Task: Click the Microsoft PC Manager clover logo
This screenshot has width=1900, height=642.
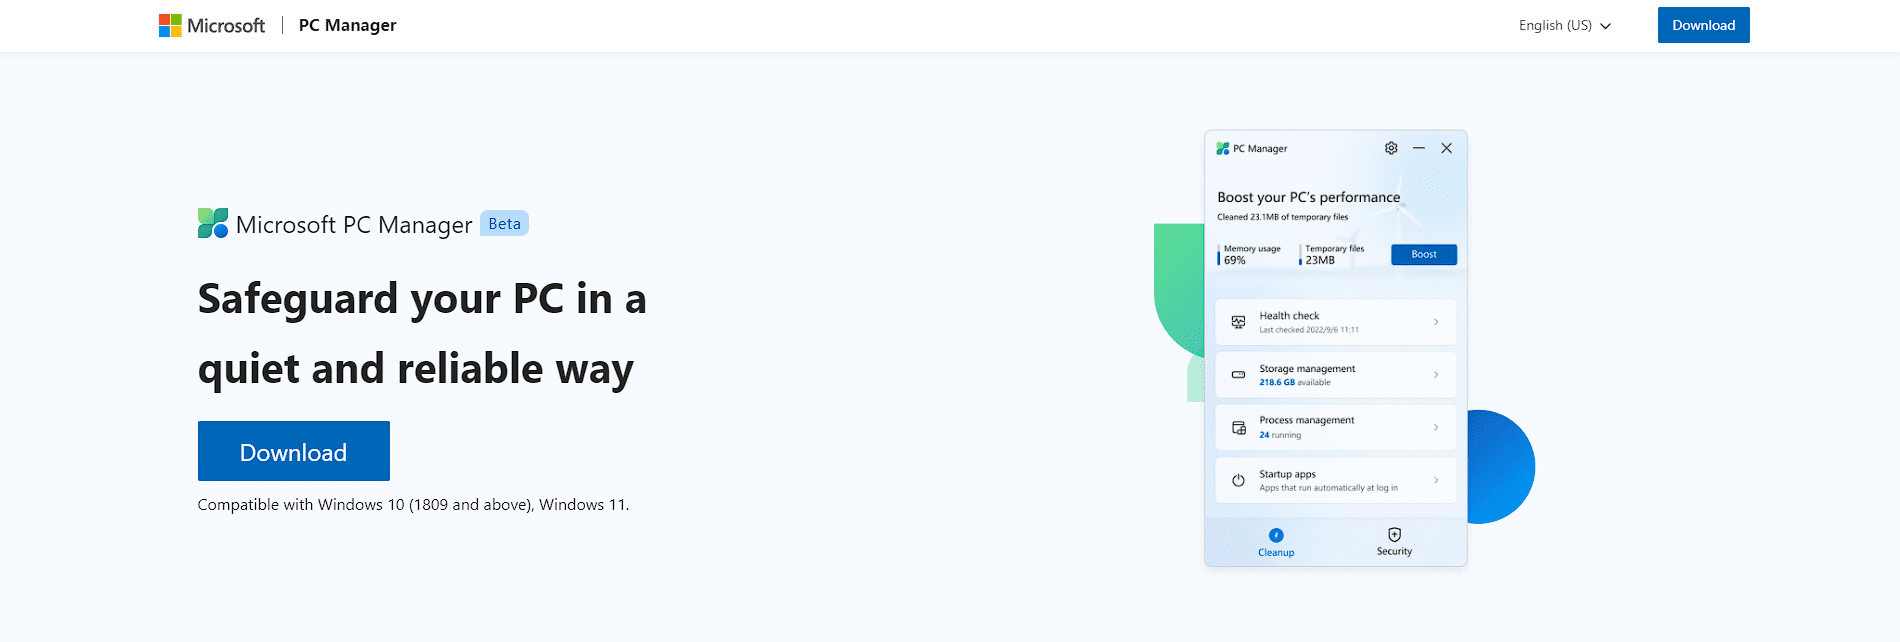Action: (x=213, y=223)
